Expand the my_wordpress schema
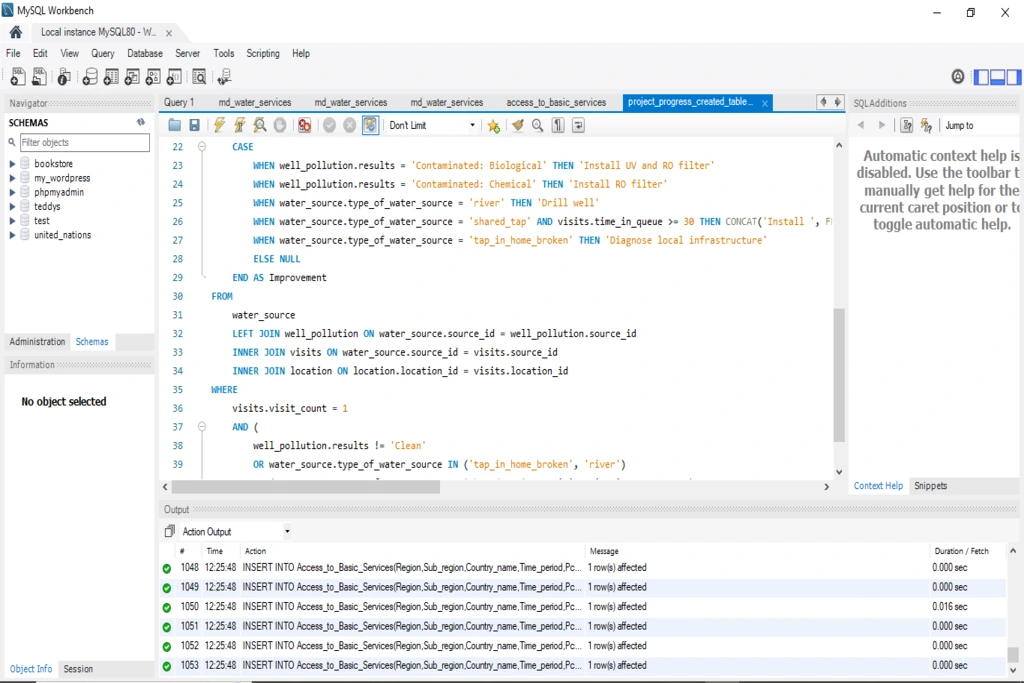The image size is (1024, 683). 12,178
